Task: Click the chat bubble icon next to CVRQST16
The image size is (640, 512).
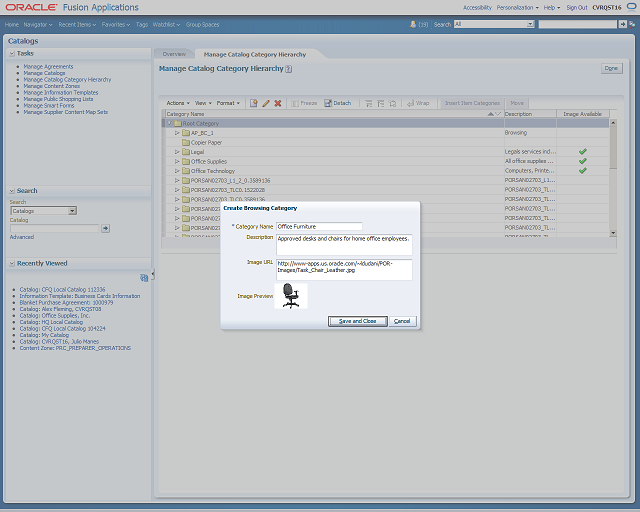Action: click(631, 7)
